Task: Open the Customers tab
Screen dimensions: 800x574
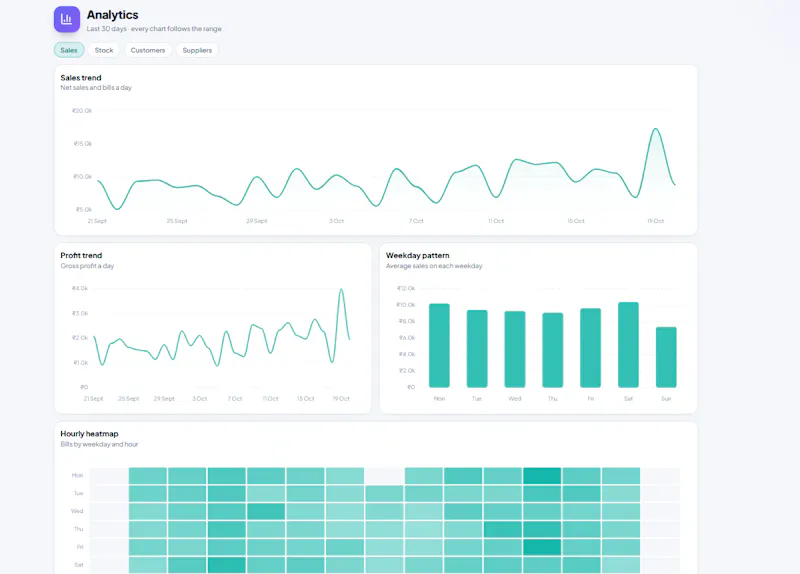Action: coord(148,50)
